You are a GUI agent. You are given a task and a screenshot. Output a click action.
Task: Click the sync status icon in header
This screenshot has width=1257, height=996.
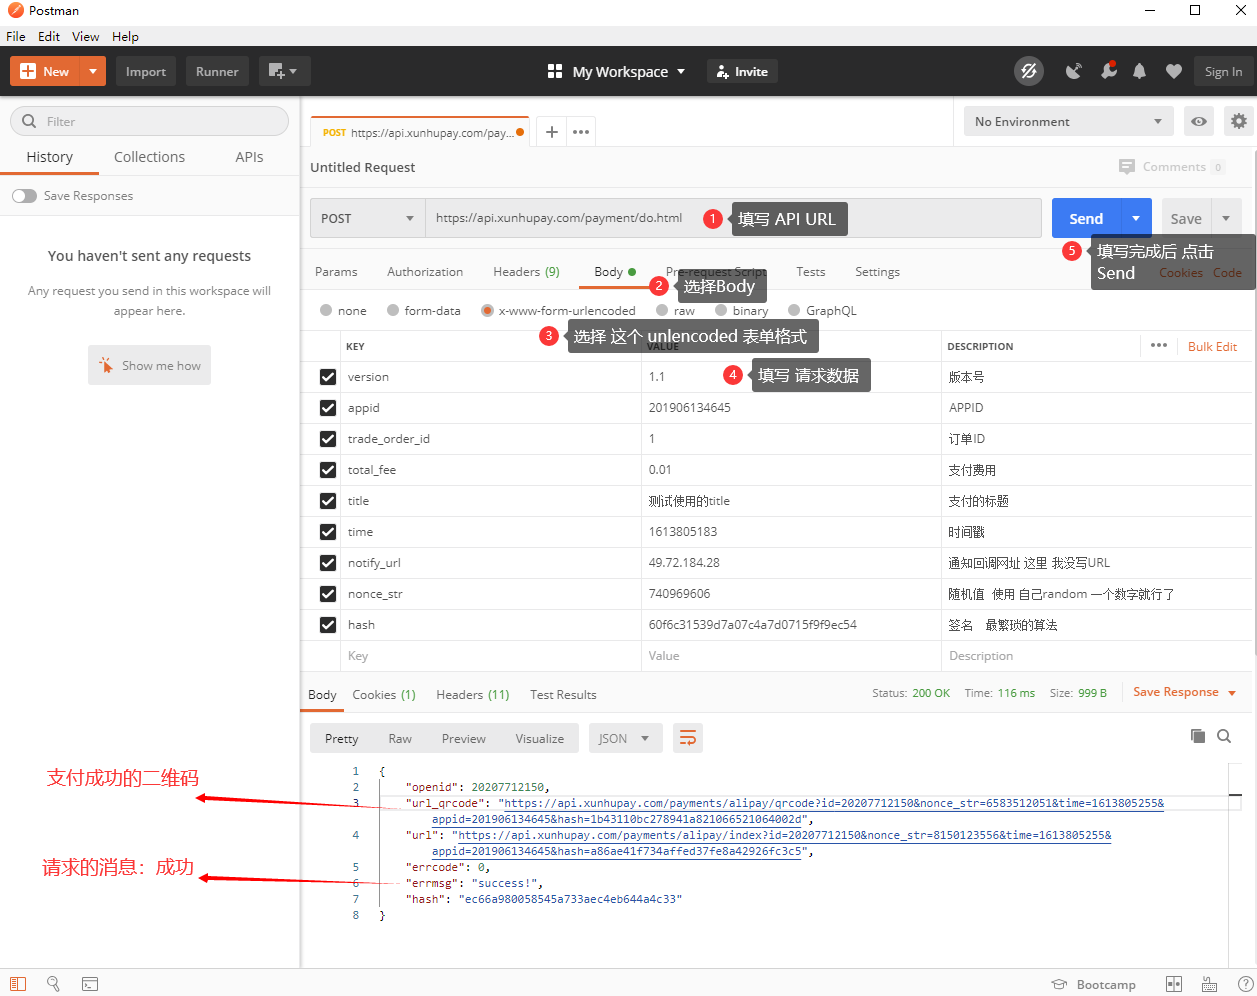point(1028,71)
